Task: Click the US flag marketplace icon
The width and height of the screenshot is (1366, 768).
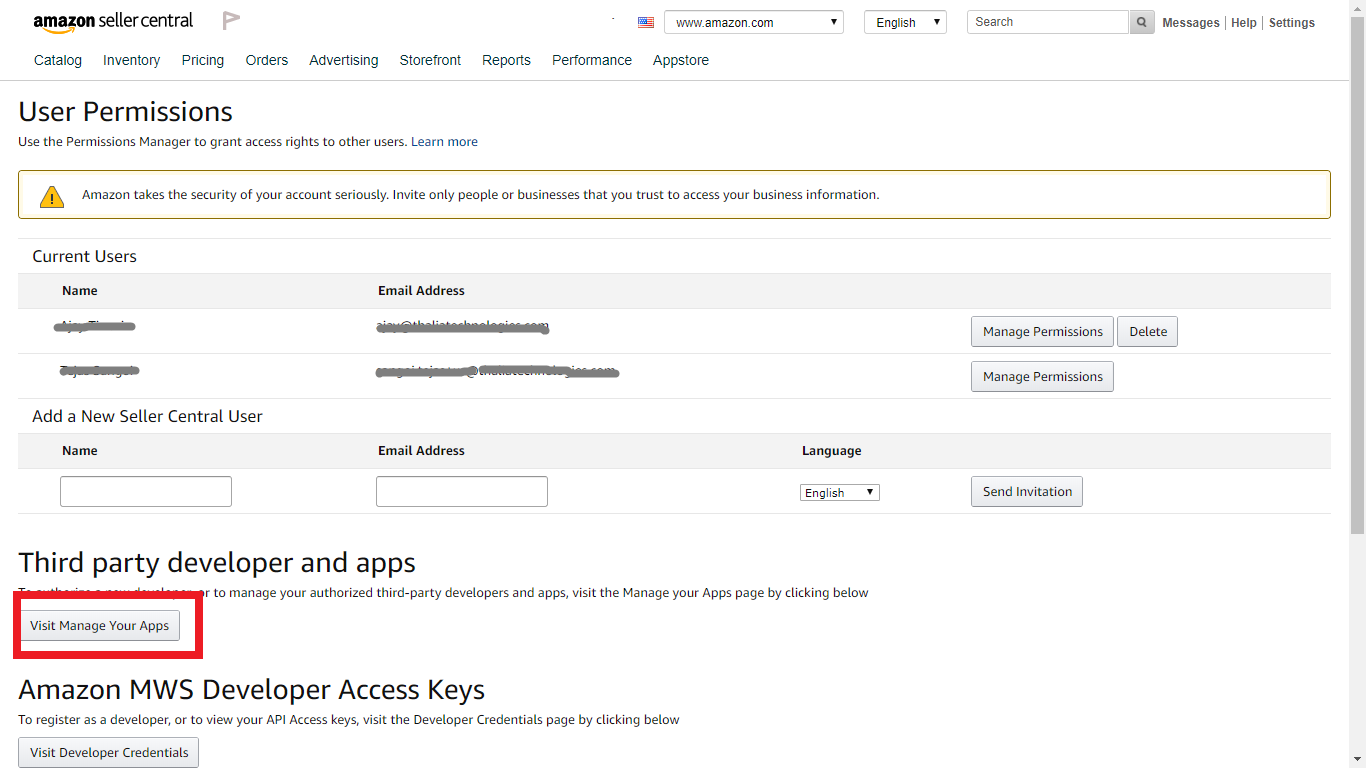Action: [646, 22]
